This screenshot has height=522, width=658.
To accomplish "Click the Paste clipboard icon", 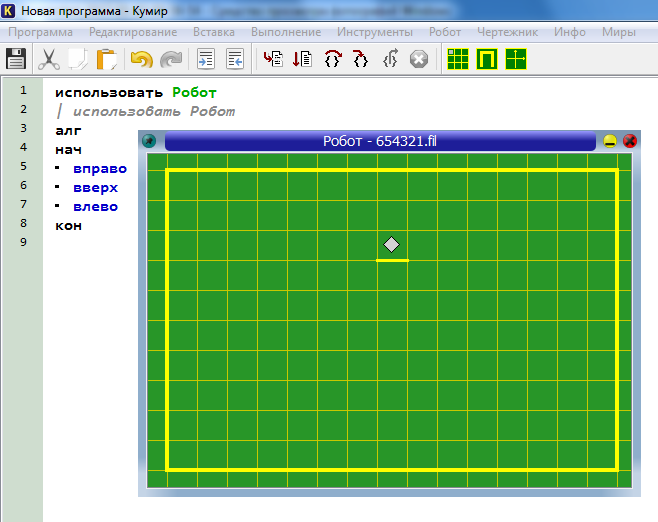I will pos(107,59).
